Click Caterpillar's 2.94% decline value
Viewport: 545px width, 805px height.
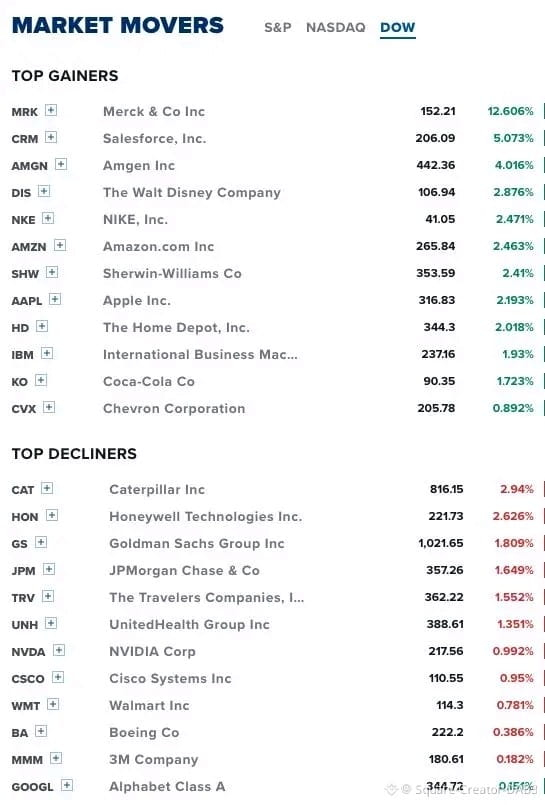point(517,489)
